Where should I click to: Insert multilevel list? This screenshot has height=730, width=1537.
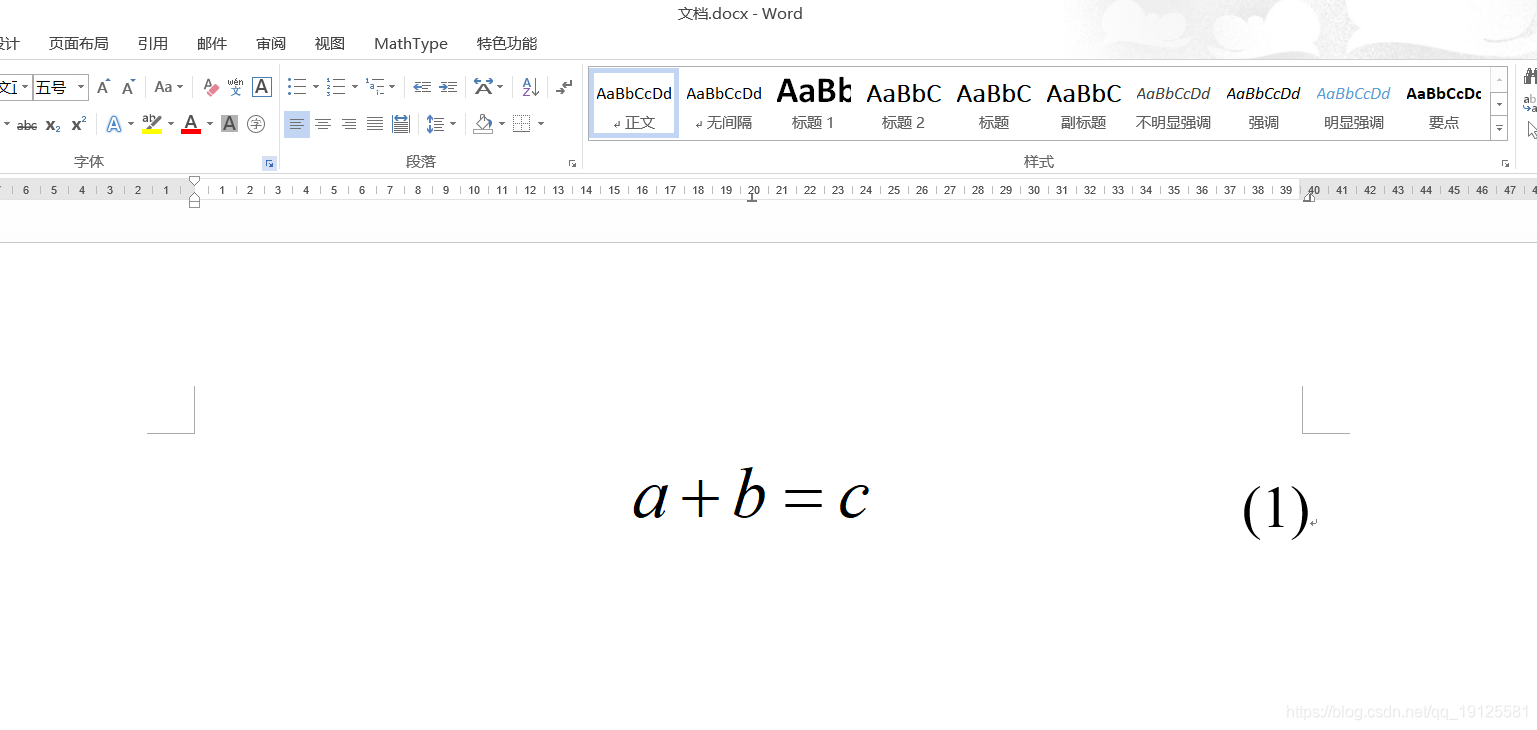point(375,87)
